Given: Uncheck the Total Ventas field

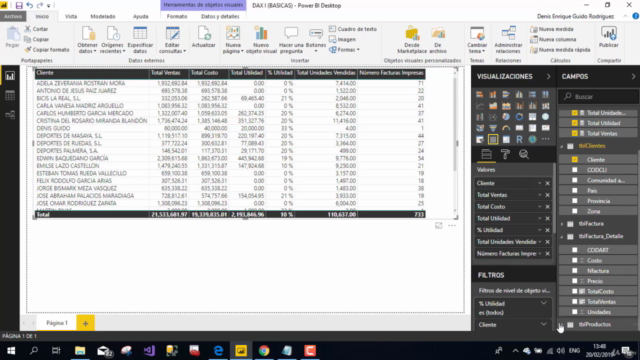Looking at the screenshot, I should click(x=575, y=133).
